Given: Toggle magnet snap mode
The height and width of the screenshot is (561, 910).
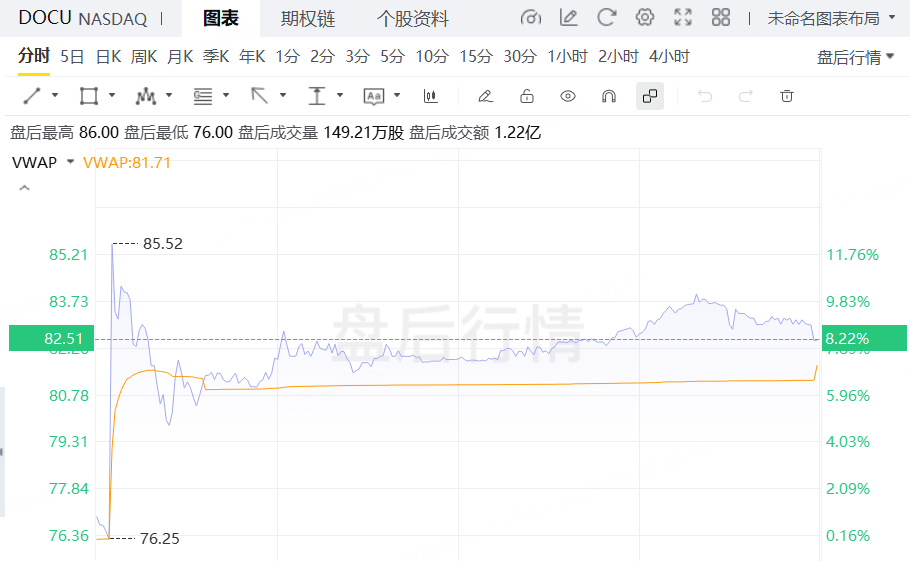Looking at the screenshot, I should coord(608,96).
